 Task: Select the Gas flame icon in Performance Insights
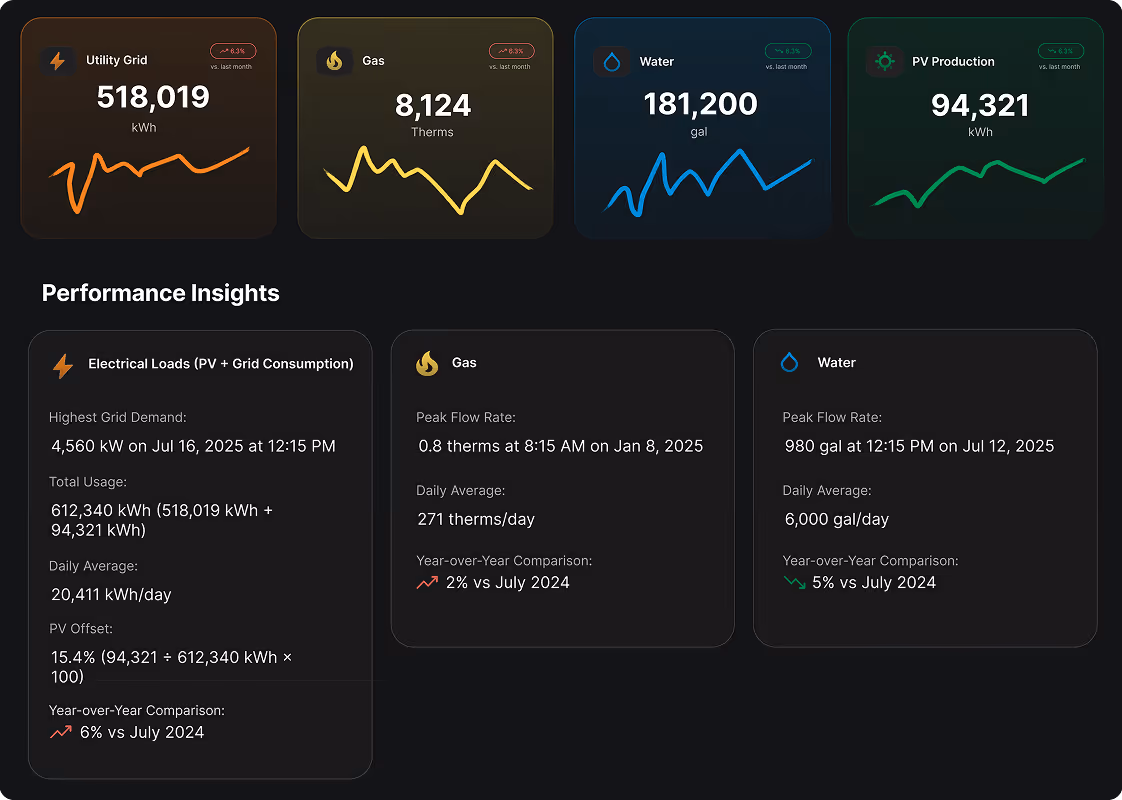tap(426, 363)
